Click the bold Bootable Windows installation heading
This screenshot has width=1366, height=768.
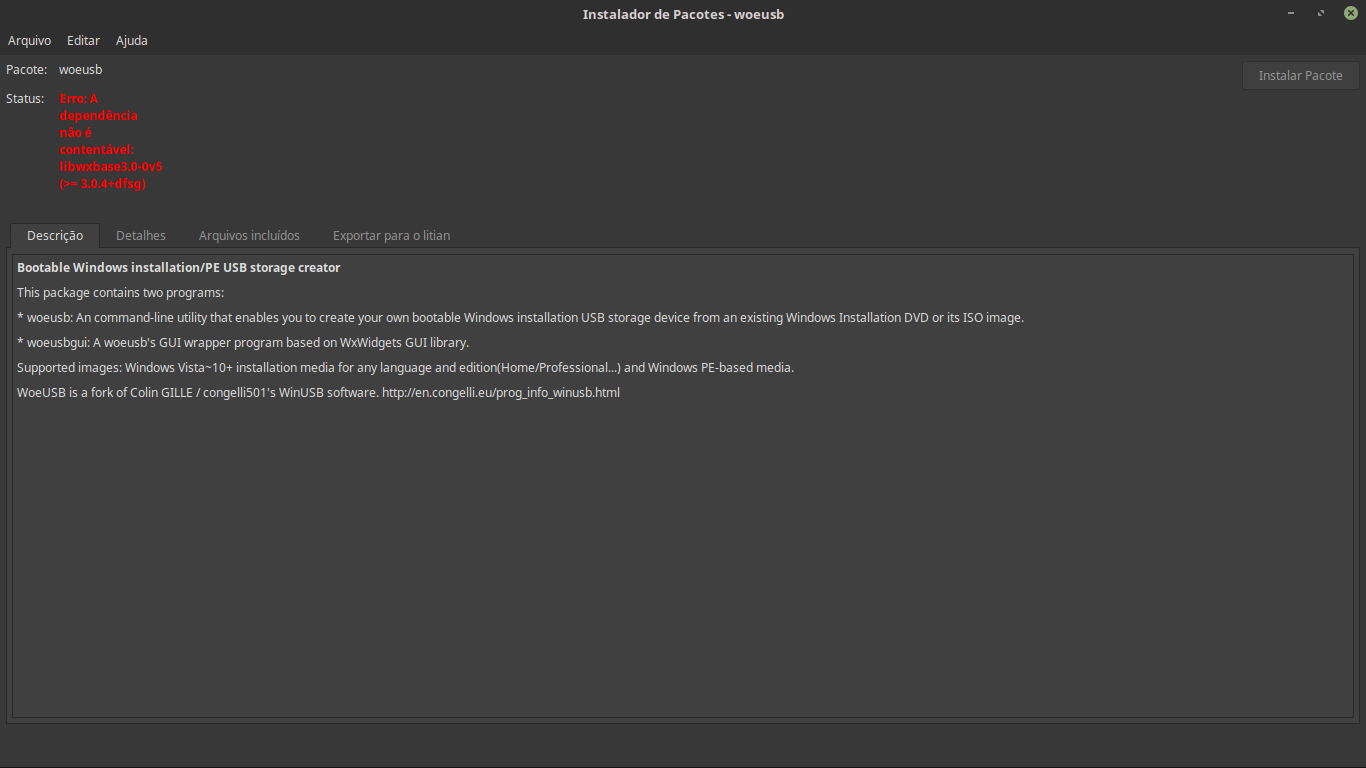click(x=178, y=268)
